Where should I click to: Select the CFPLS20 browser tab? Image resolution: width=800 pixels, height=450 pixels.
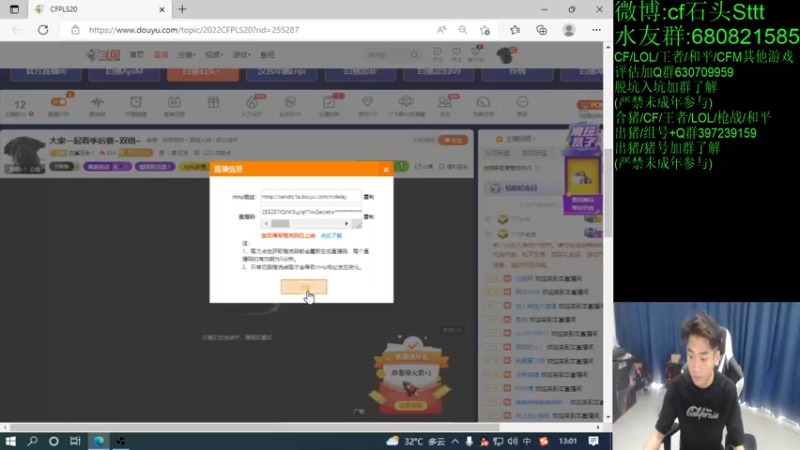click(99, 9)
